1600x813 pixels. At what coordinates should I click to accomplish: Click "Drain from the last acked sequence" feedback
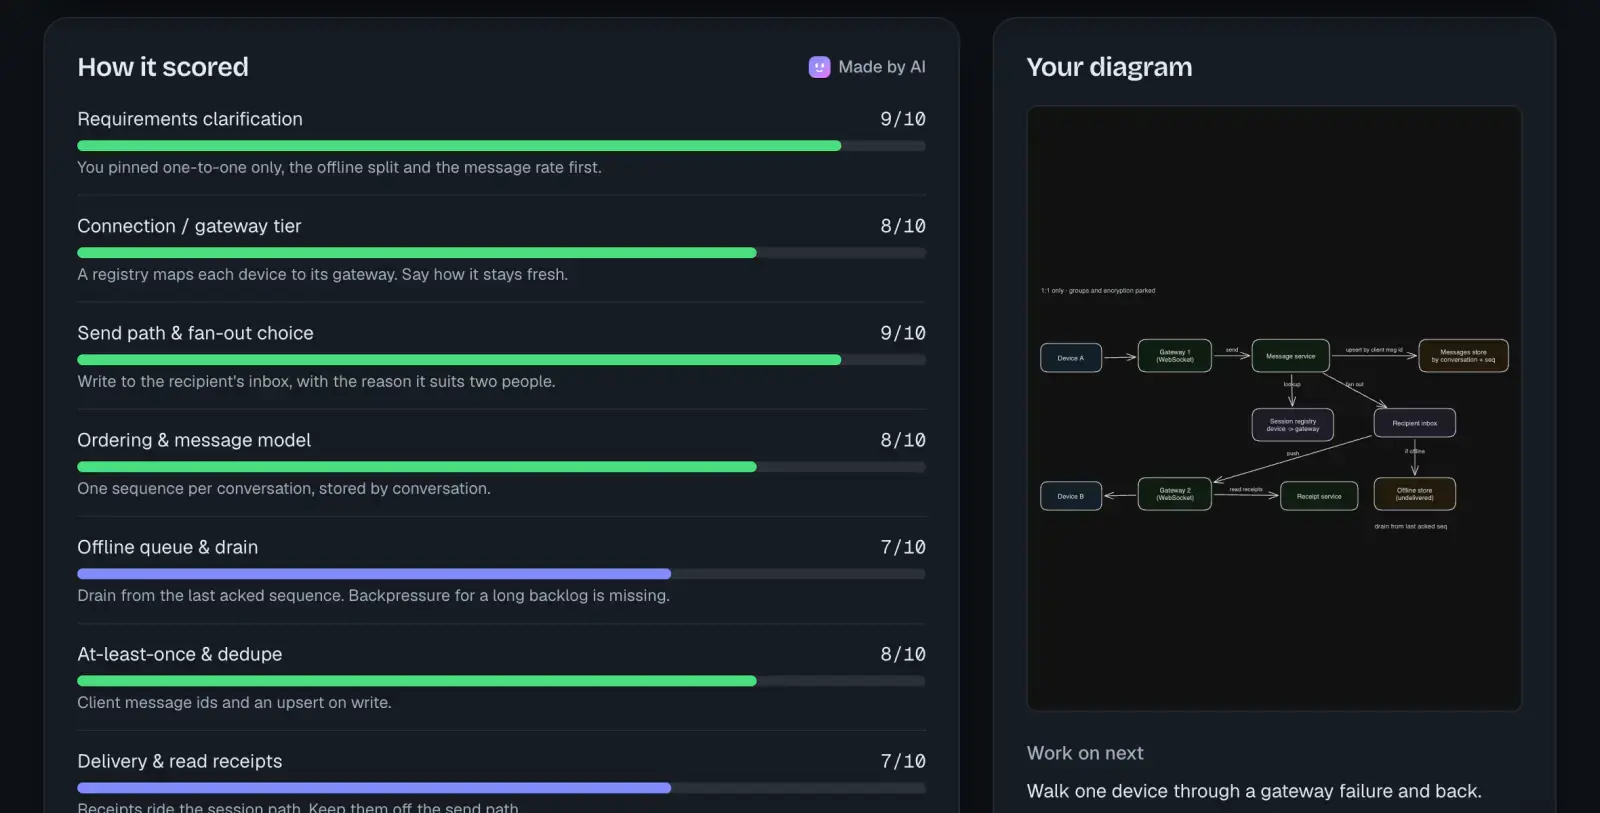[x=373, y=595]
